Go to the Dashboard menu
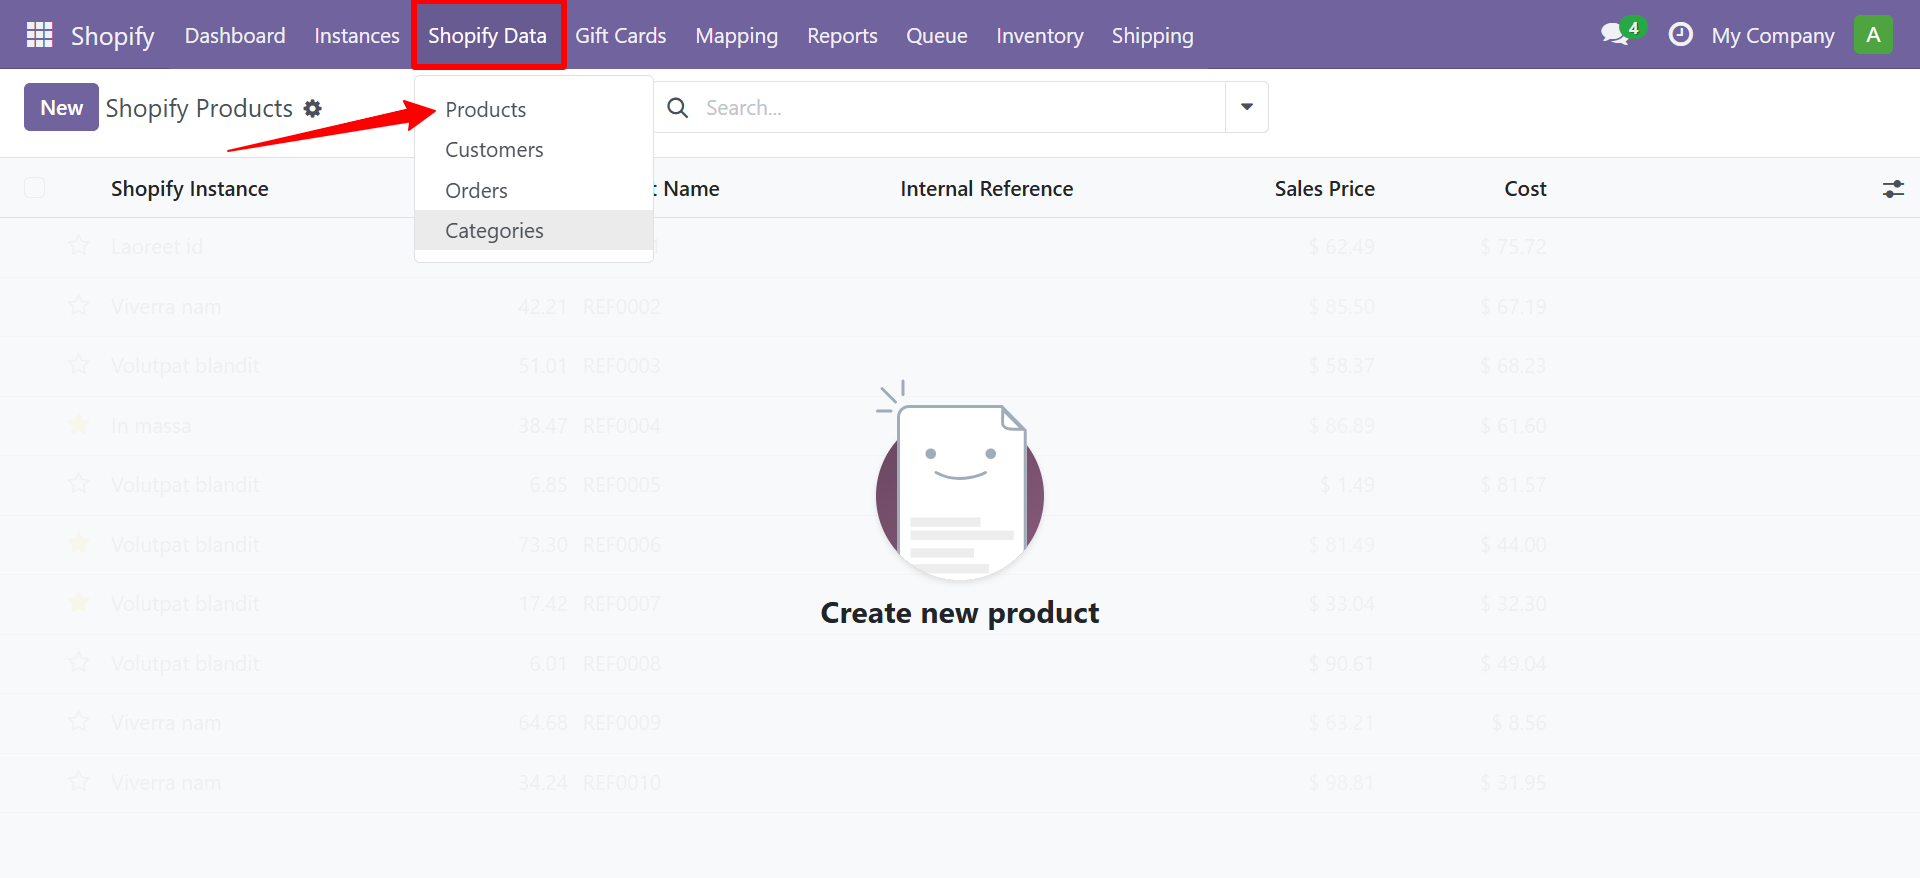Viewport: 1920px width, 878px height. coord(235,35)
